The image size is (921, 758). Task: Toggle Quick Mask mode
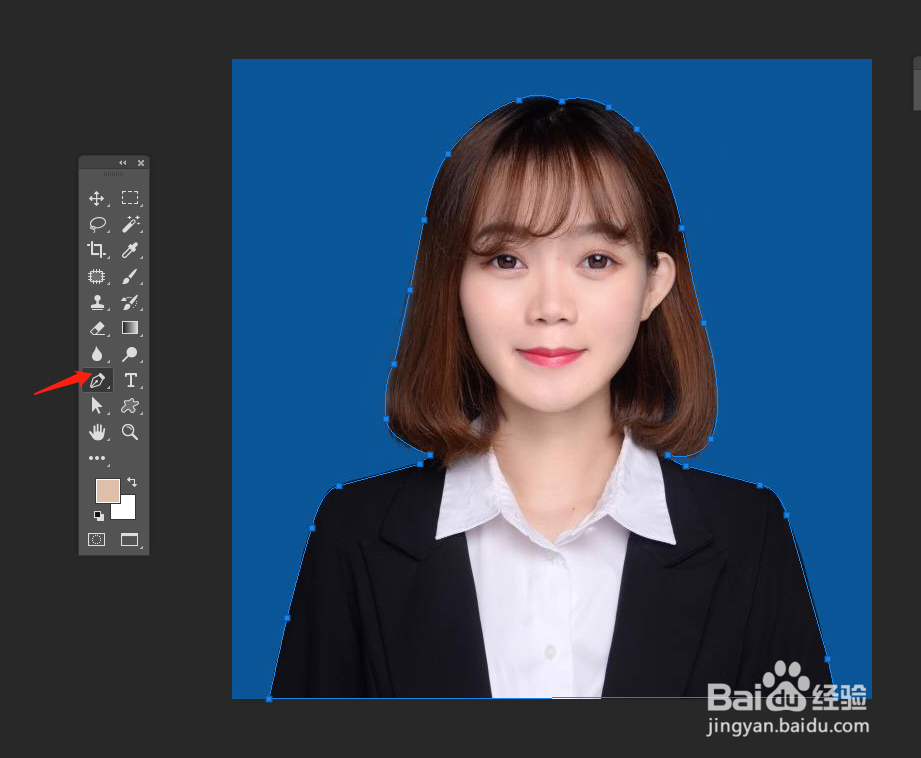[x=96, y=539]
